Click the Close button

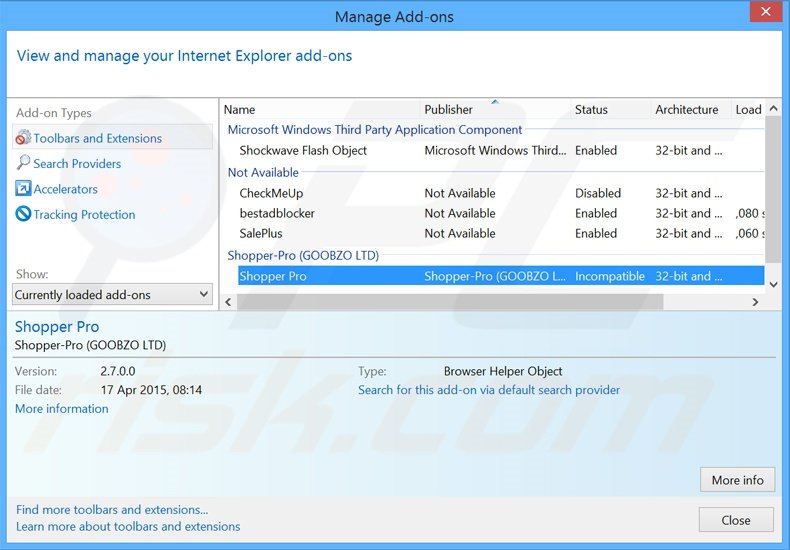tap(736, 520)
